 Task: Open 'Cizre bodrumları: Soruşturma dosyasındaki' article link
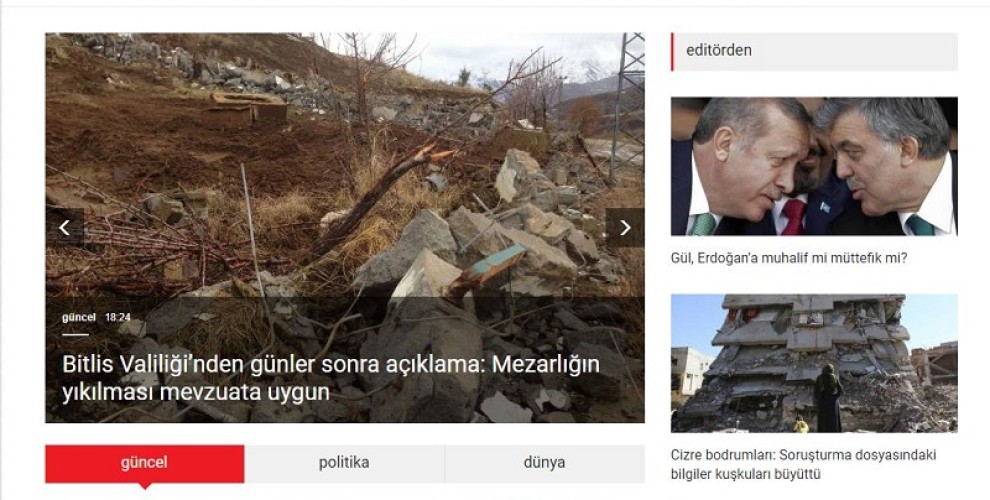pos(804,455)
